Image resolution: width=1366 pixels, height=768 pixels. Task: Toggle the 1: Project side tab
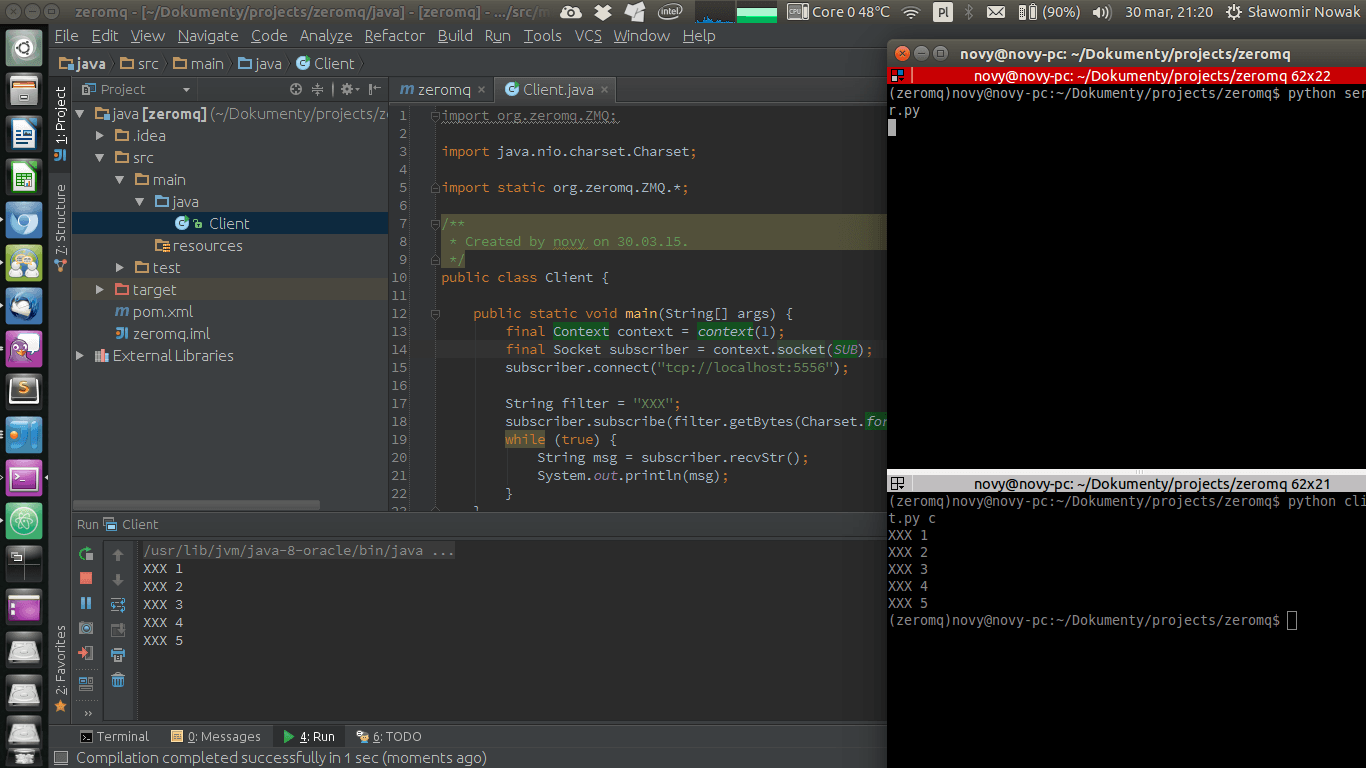(60, 124)
